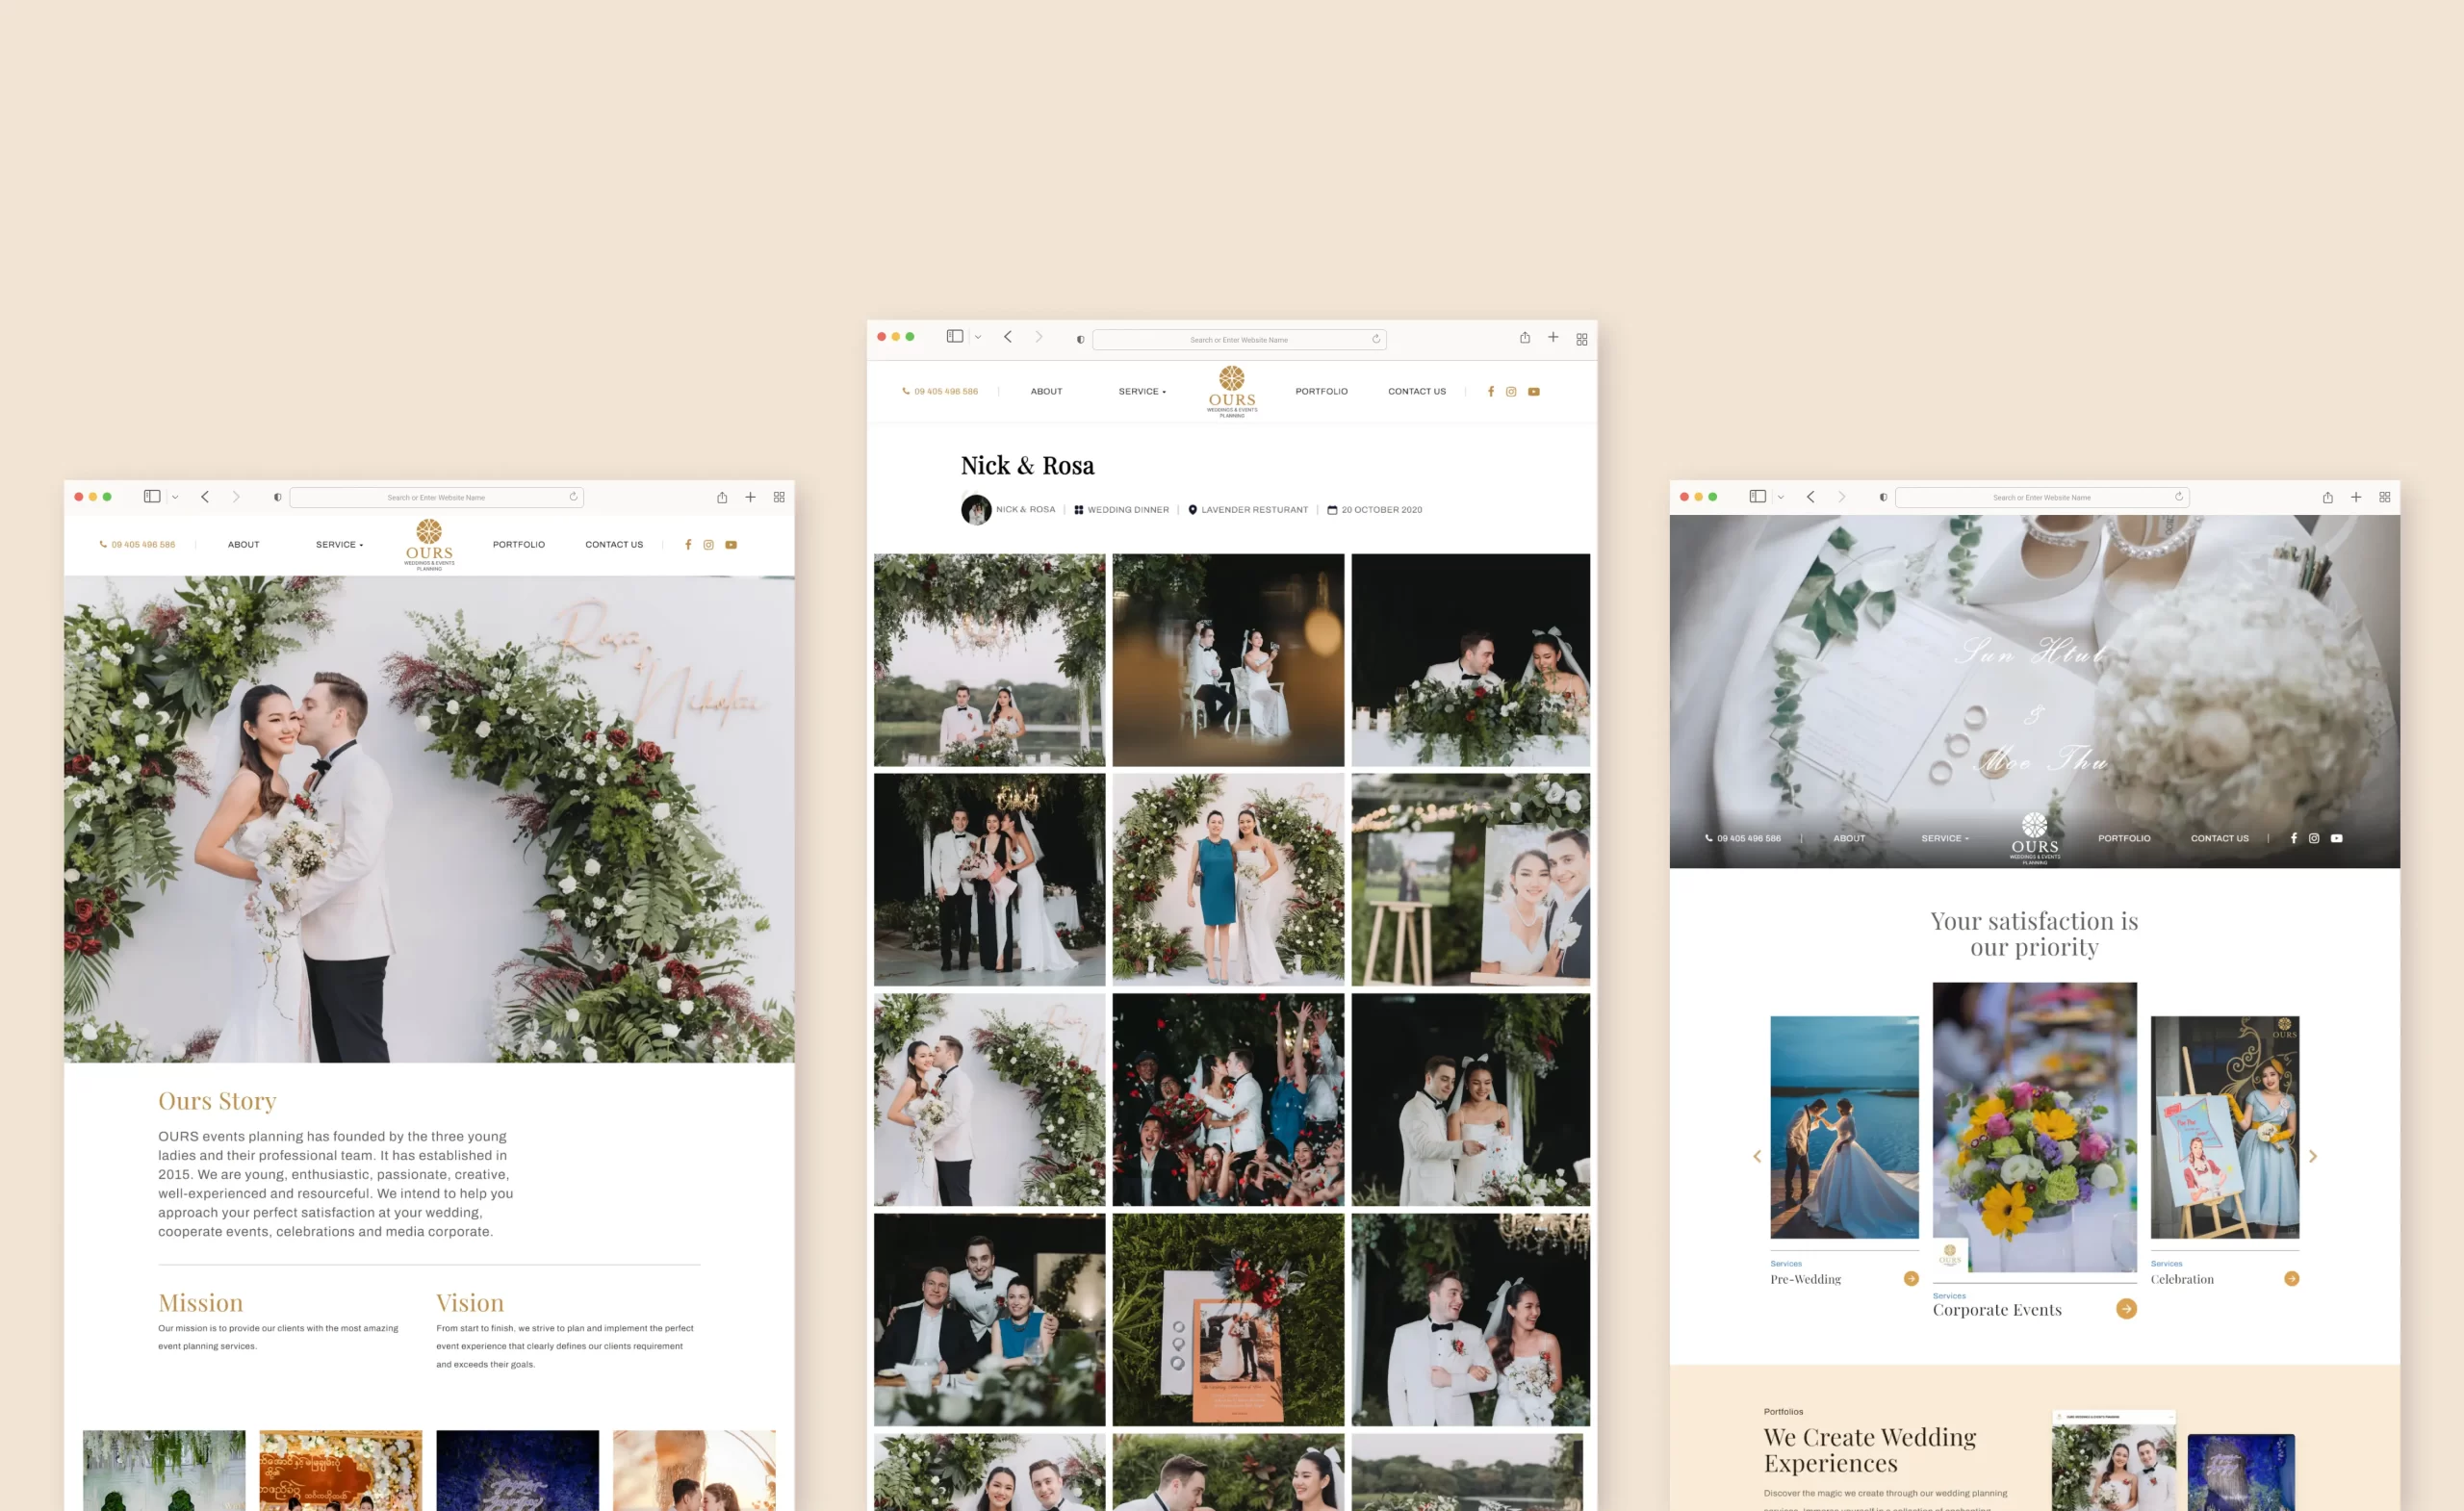Open PORTFOLIO in middle window navigation

pos(1322,392)
